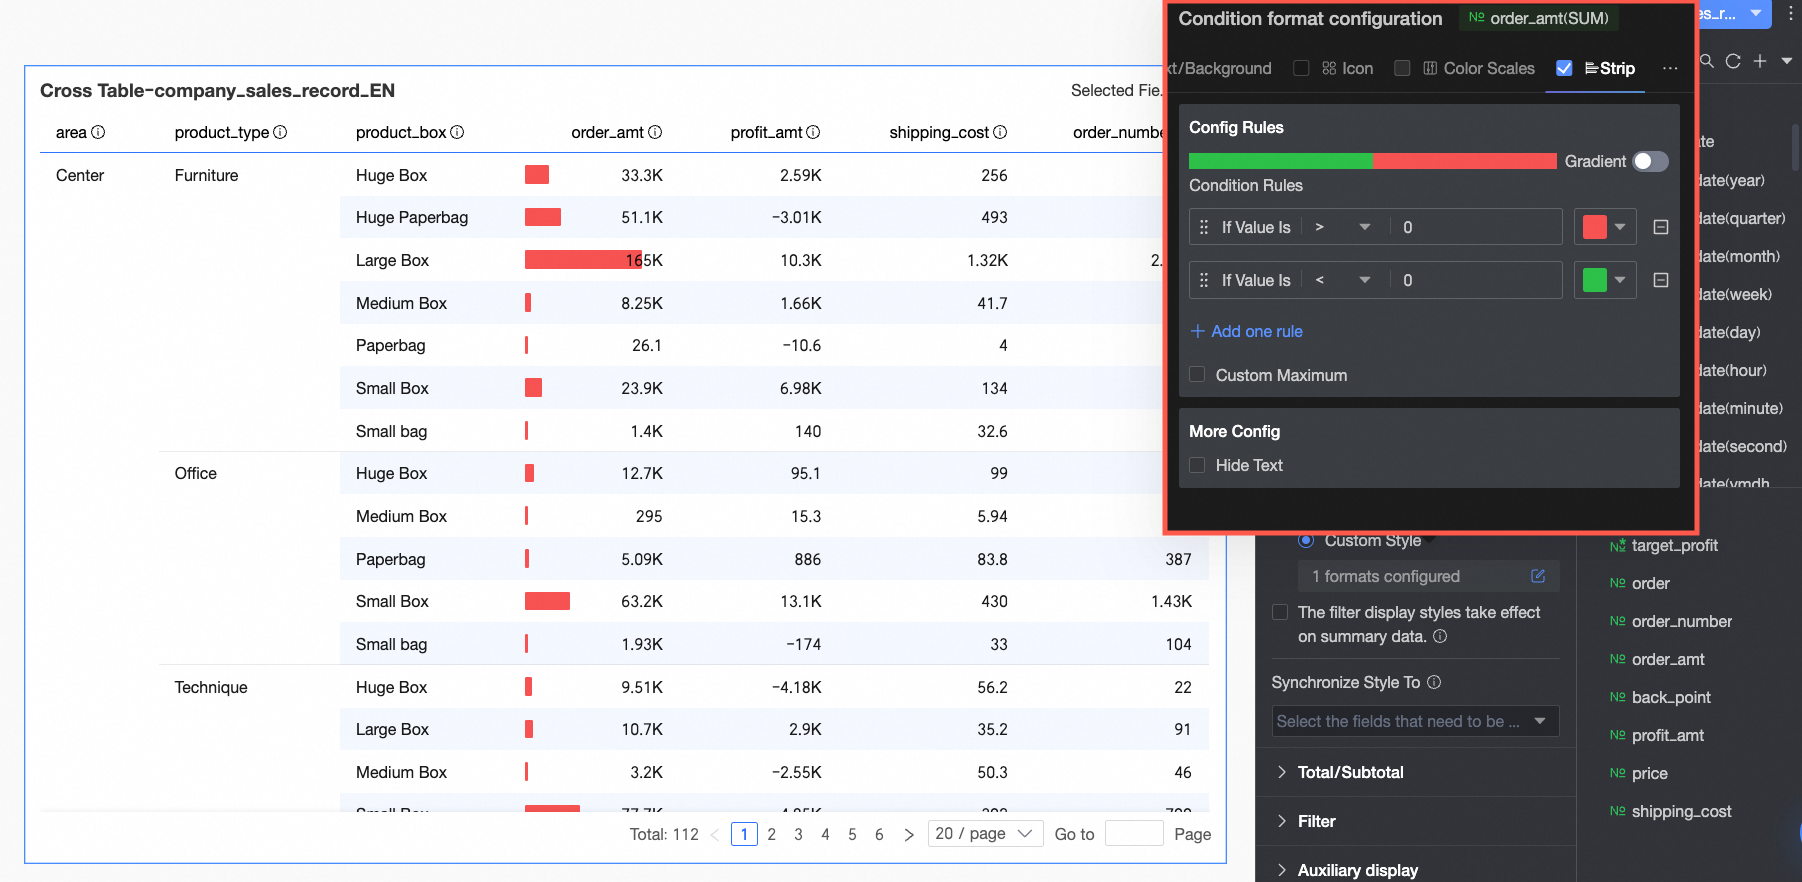1802x882 pixels.
Task: Select the Custom Style radio button
Action: [1305, 541]
